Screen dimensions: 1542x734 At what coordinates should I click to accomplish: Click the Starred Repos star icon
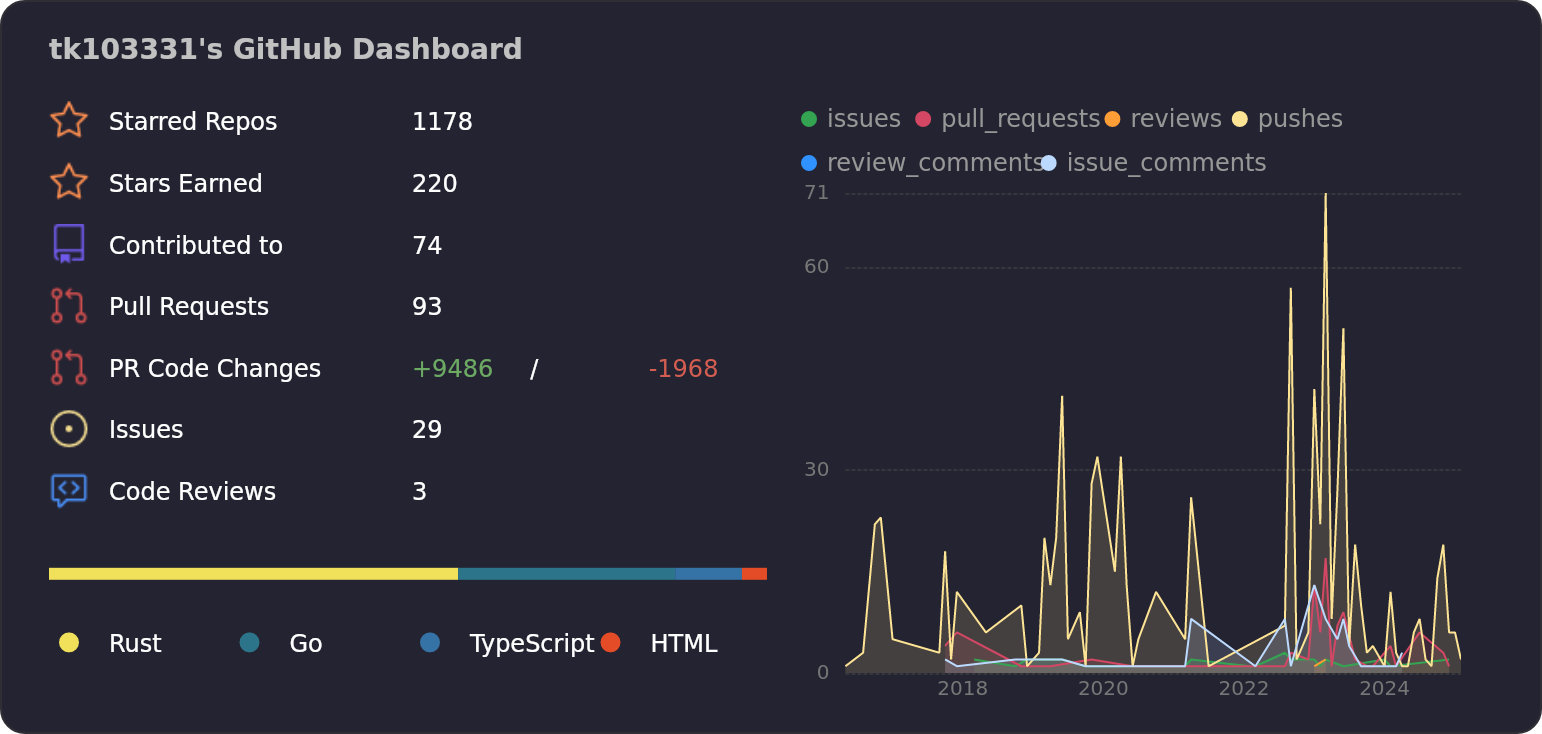tap(69, 120)
